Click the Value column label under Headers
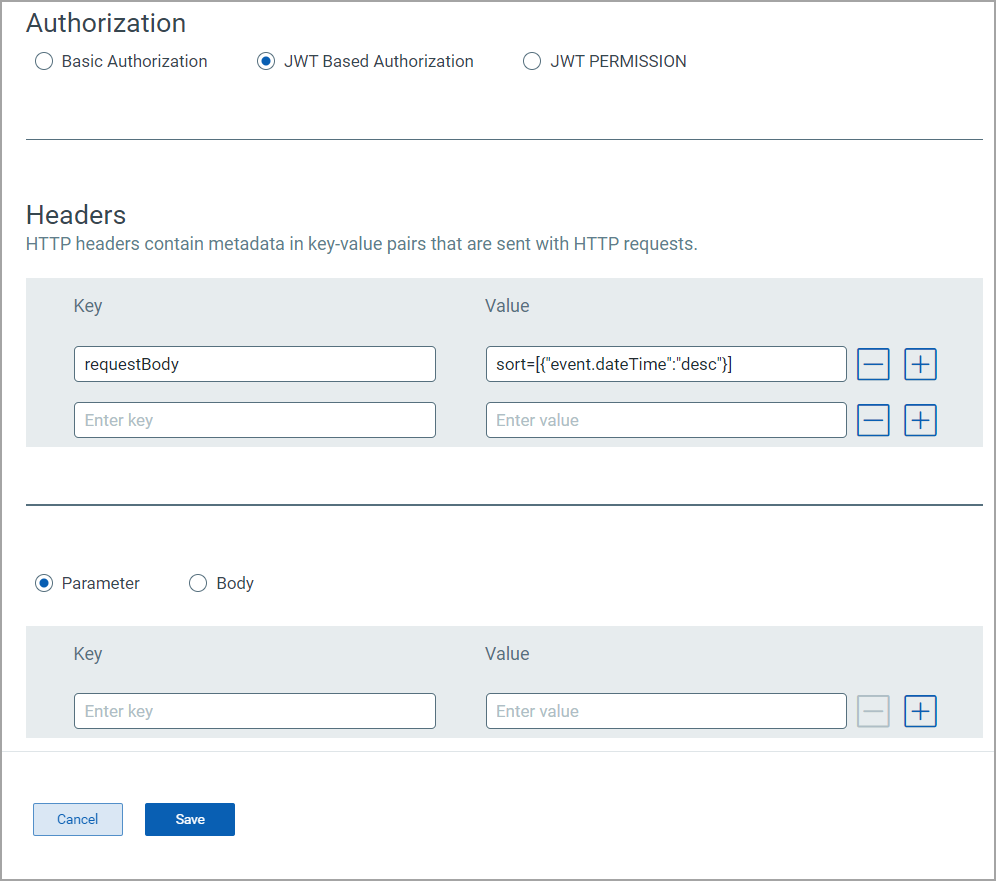 point(507,306)
